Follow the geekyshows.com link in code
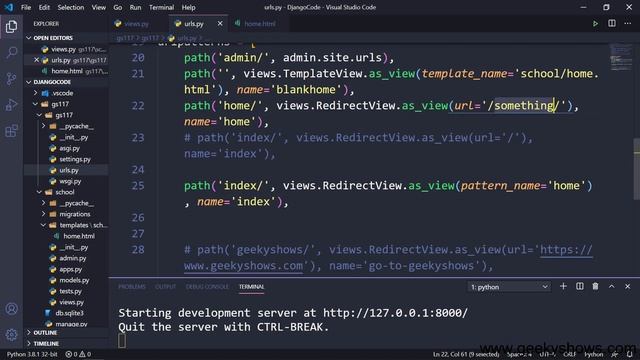640x360 pixels. (x=243, y=266)
